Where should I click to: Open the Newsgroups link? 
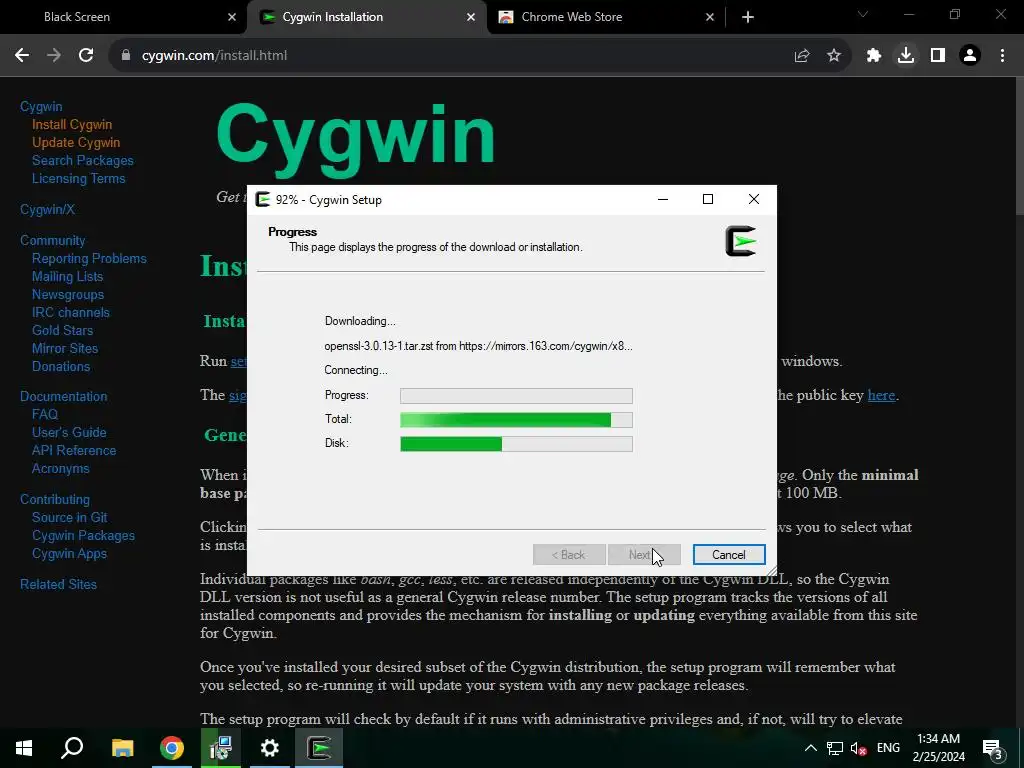pos(68,295)
